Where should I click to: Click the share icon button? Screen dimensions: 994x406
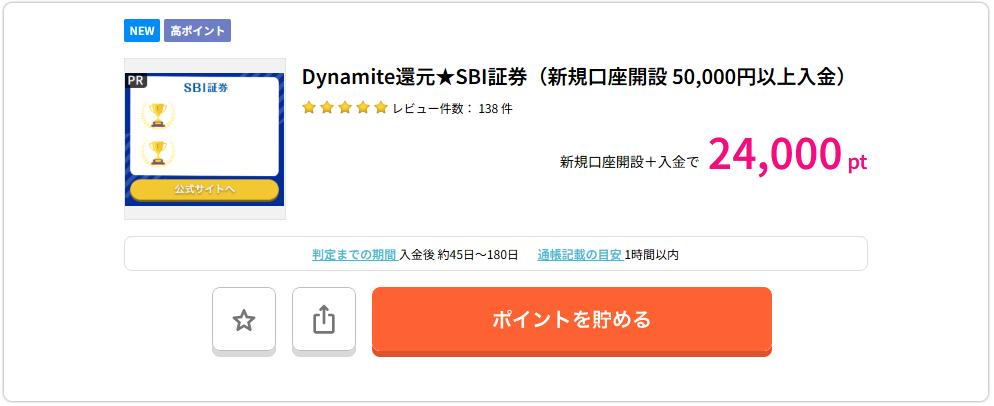323,320
